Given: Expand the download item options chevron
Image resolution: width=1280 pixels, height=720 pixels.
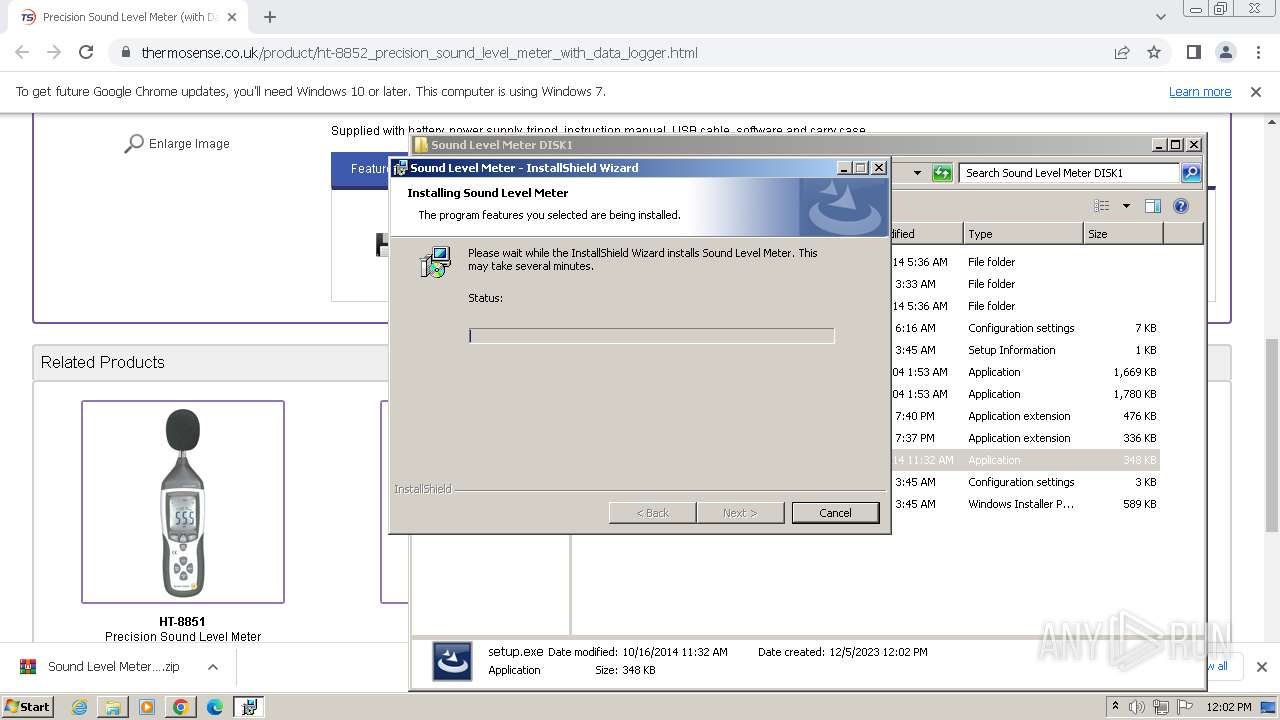Looking at the screenshot, I should point(213,667).
